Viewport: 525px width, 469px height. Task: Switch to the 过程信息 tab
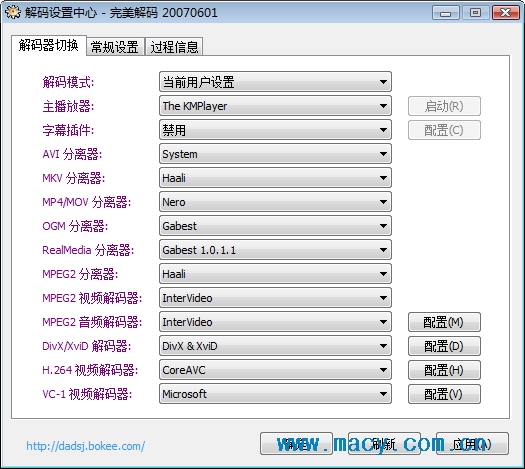pos(174,47)
